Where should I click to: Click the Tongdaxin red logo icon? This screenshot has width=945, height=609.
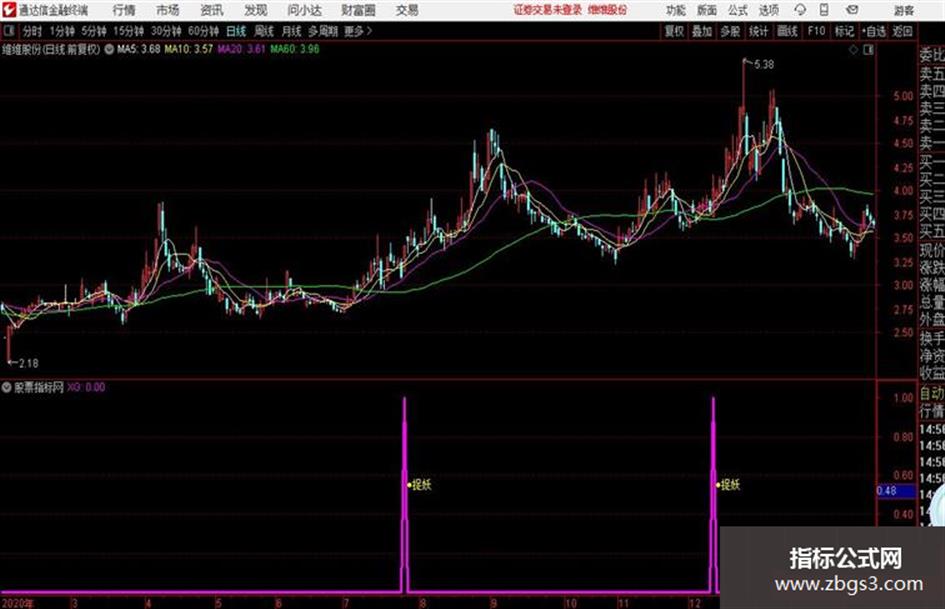(x=9, y=10)
